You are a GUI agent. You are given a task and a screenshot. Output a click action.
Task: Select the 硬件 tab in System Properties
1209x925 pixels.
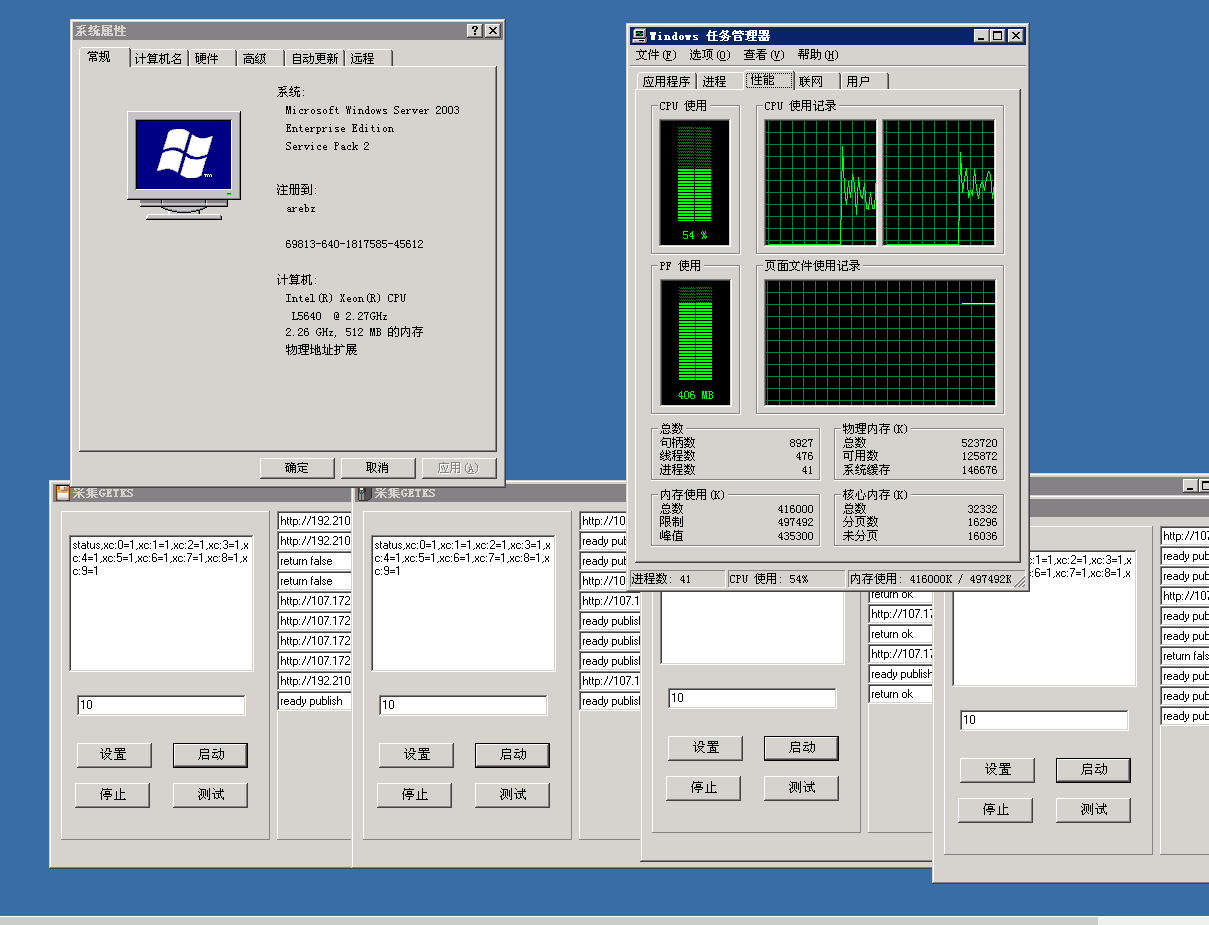207,58
